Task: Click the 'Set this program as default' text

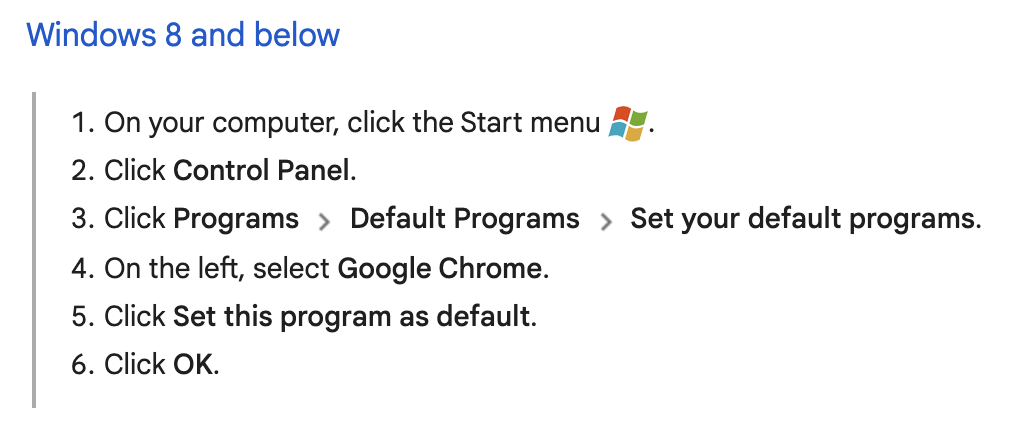Action: pos(352,316)
